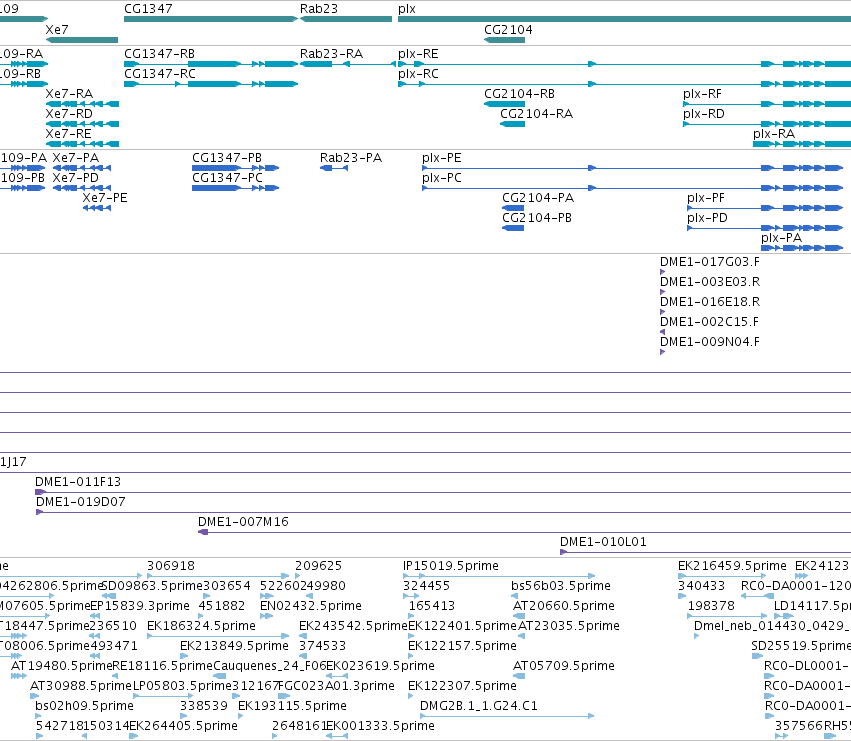Select EST DMG2B.1_1.G24.C1

coord(507,717)
